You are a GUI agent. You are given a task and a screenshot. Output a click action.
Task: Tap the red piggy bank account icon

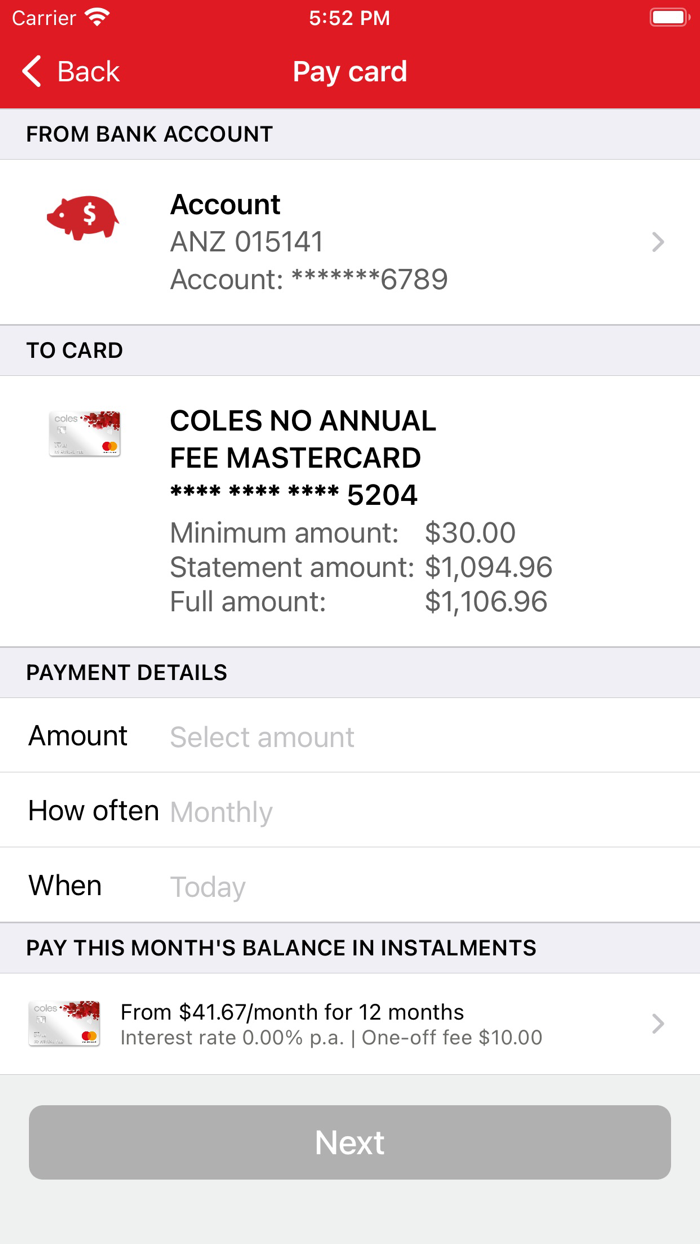(83, 216)
